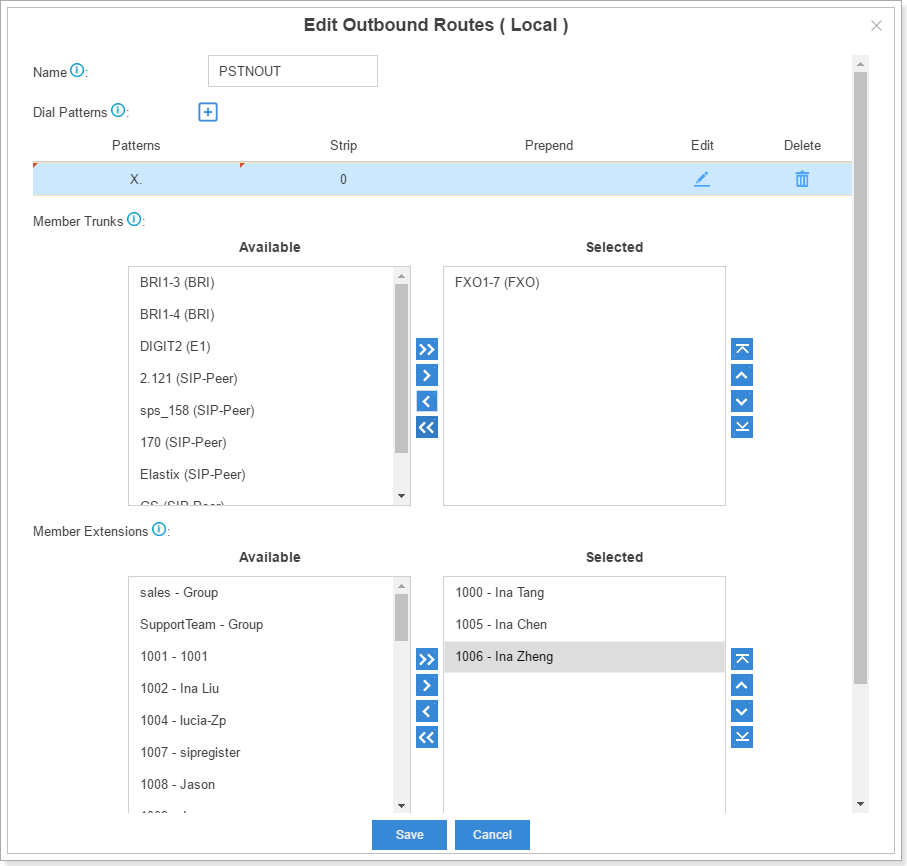Click scroll-up arrow of available trunks list

coord(401,276)
